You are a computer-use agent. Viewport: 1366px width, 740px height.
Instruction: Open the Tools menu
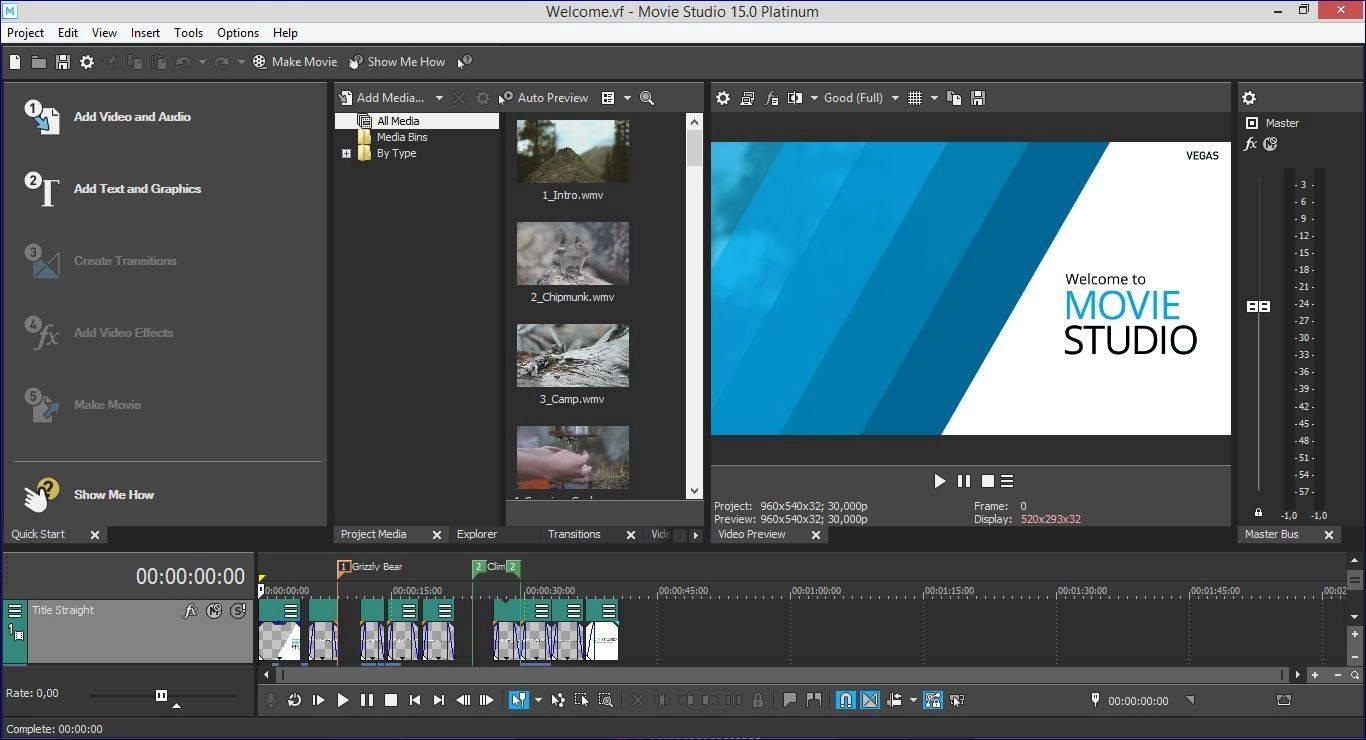coord(188,33)
